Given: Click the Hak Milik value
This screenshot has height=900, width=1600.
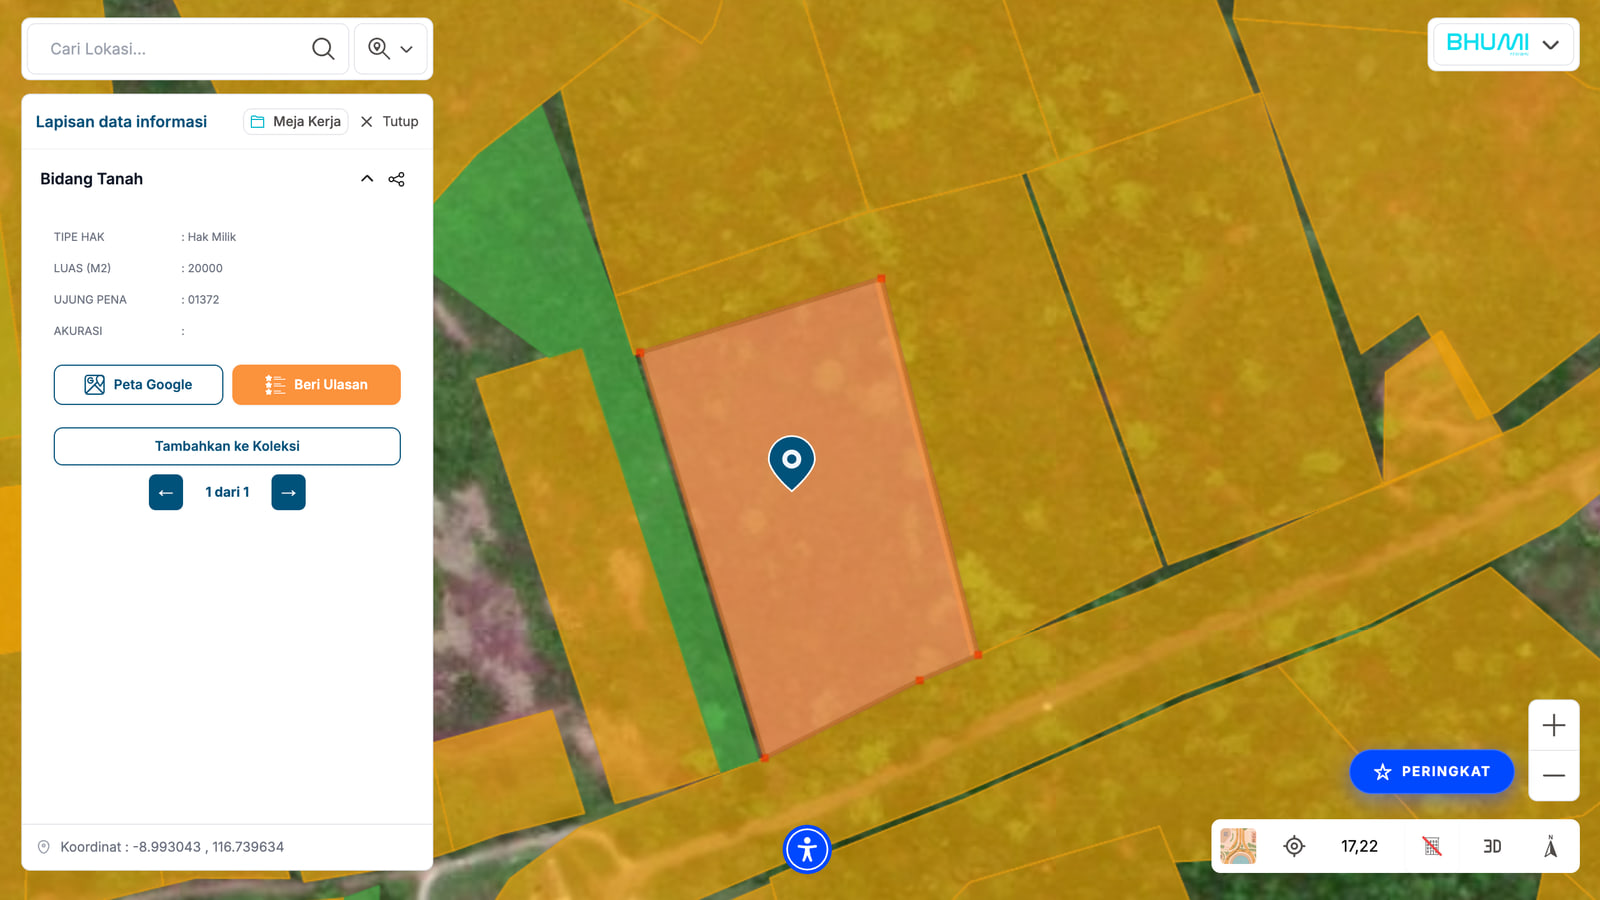Looking at the screenshot, I should (x=212, y=237).
